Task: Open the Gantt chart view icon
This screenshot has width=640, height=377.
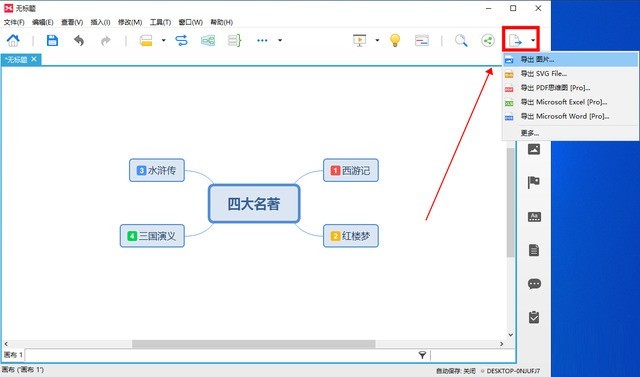Action: click(422, 40)
